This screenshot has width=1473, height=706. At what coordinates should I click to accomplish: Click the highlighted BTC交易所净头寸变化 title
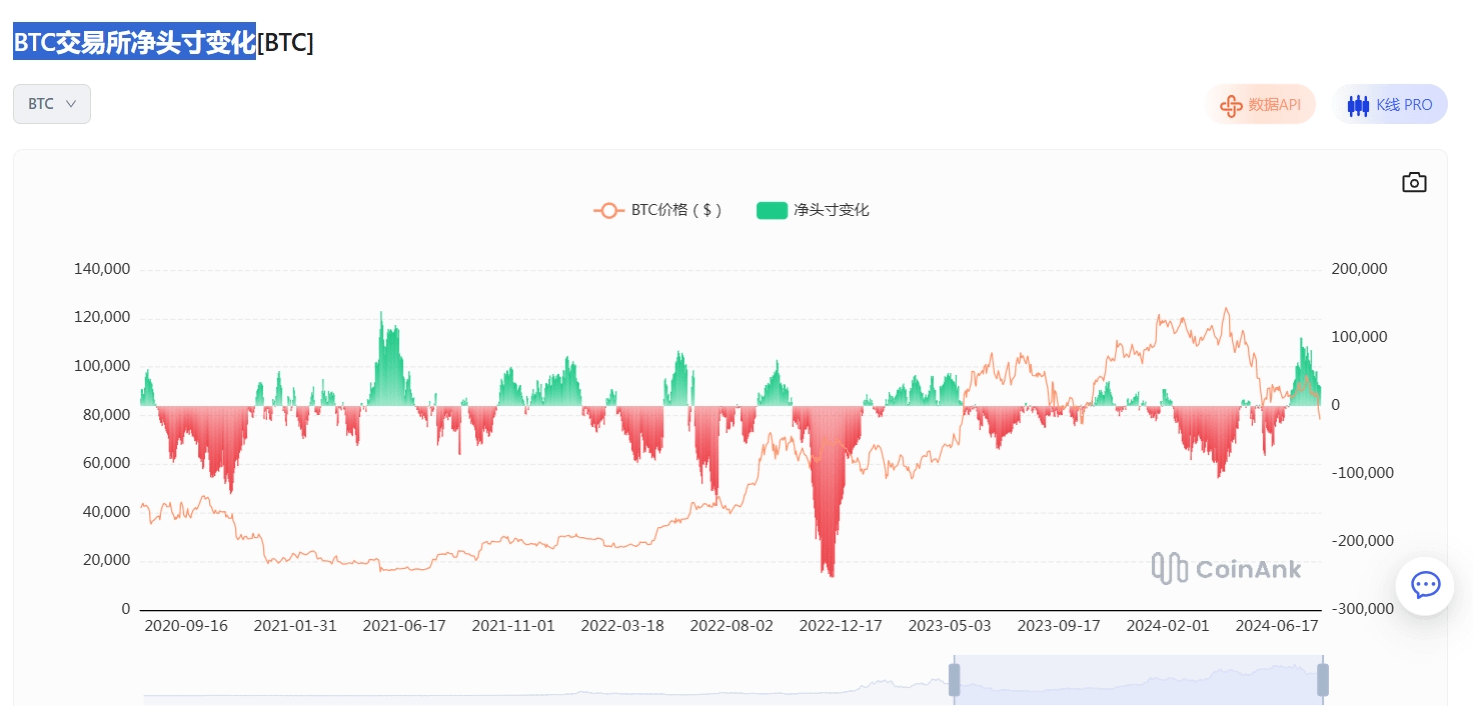click(x=134, y=42)
